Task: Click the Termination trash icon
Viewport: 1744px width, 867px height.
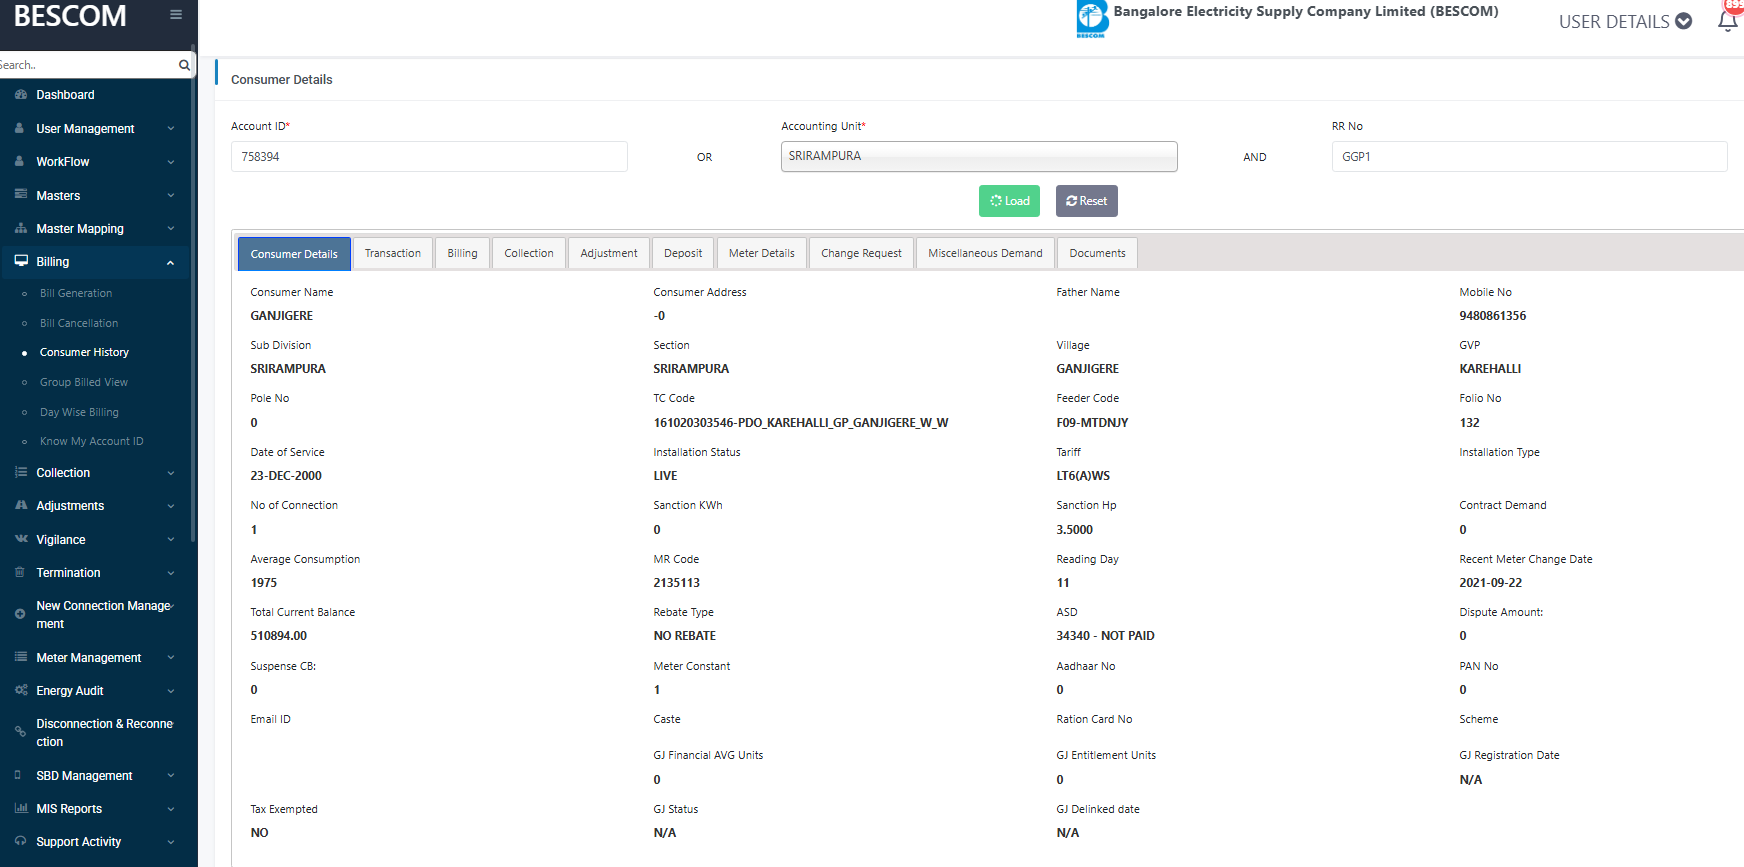Action: [x=20, y=572]
